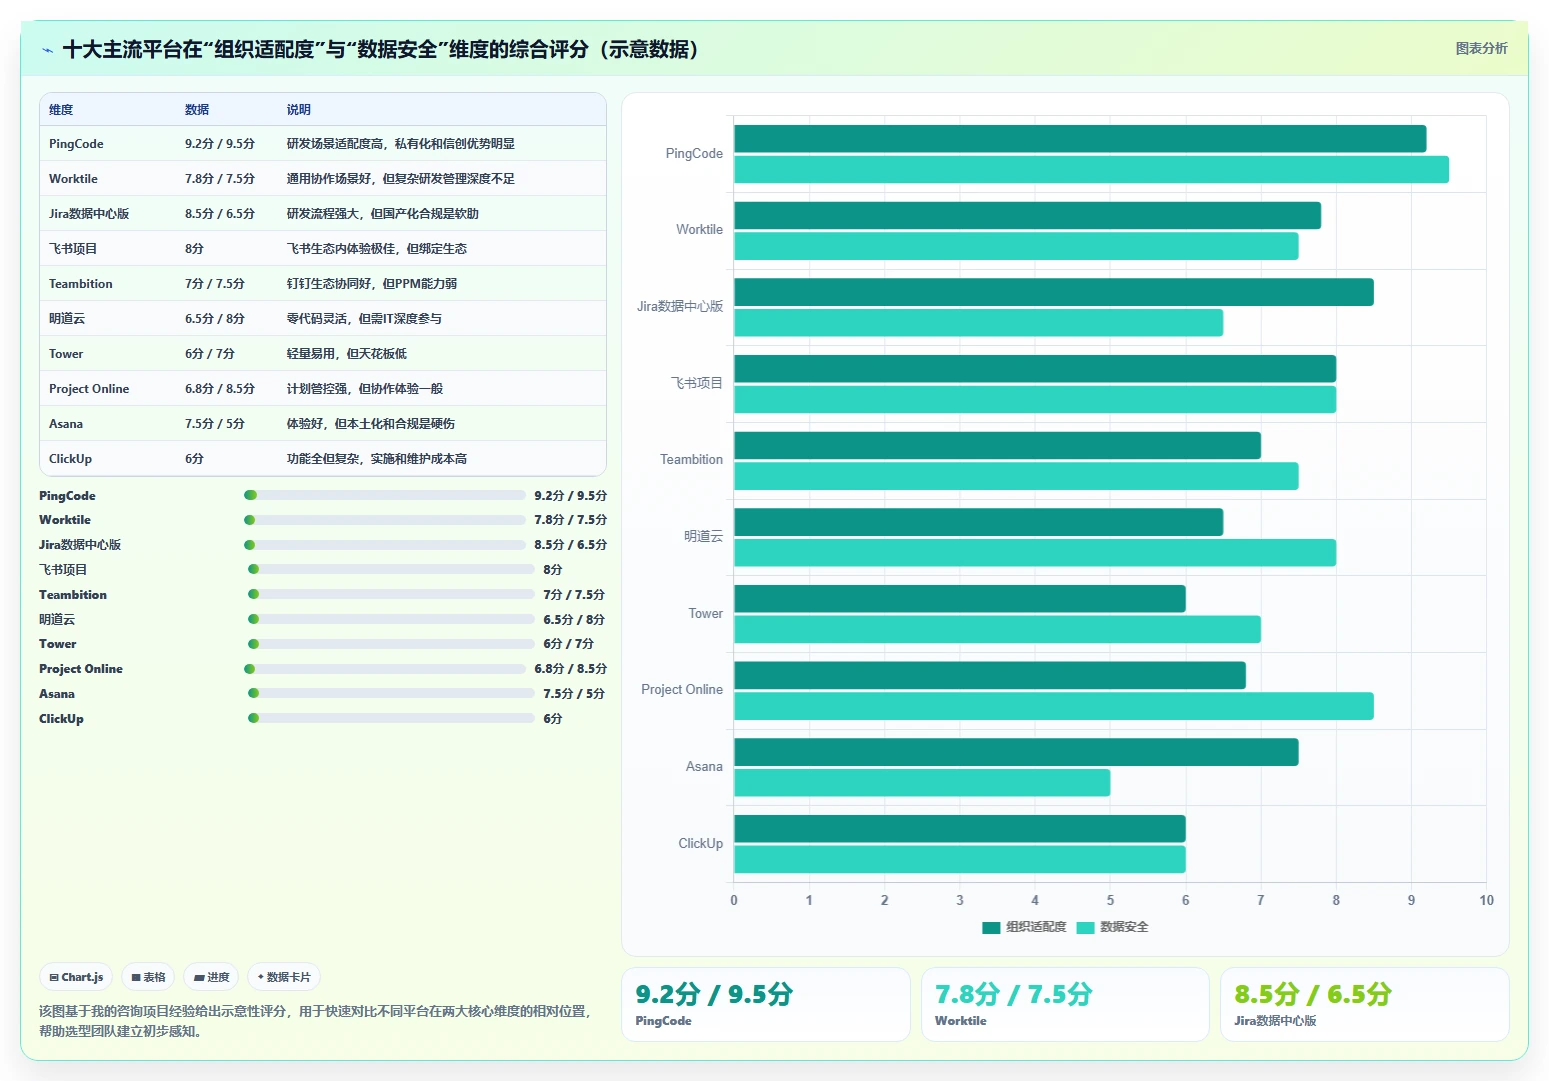Click Asana 数据安全 light bar in chart
Image resolution: width=1549 pixels, height=1081 pixels.
click(x=922, y=783)
